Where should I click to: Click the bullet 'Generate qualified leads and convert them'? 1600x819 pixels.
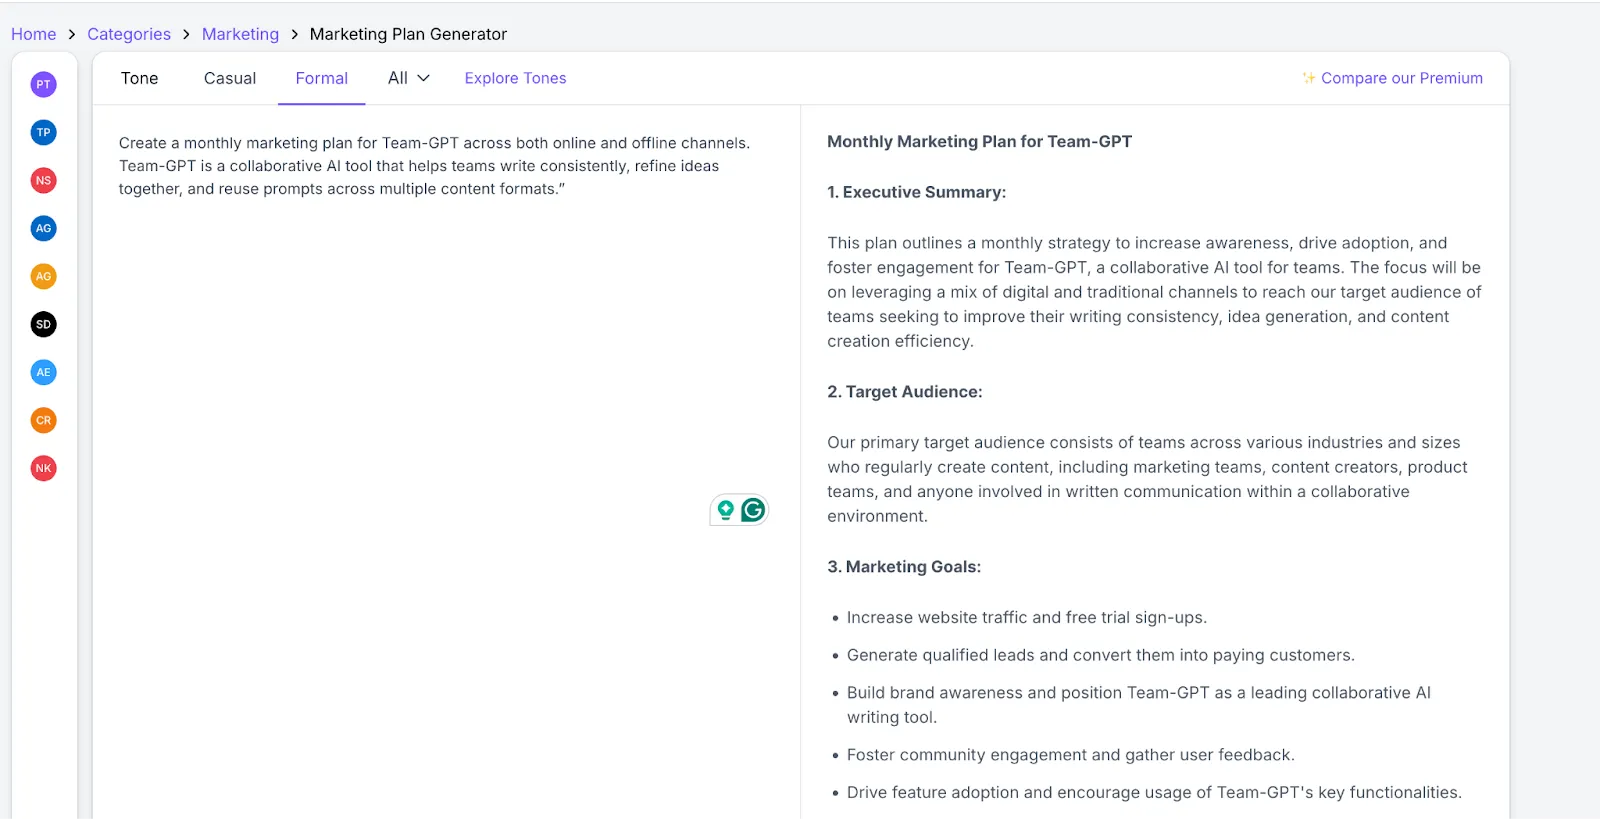pos(1100,655)
